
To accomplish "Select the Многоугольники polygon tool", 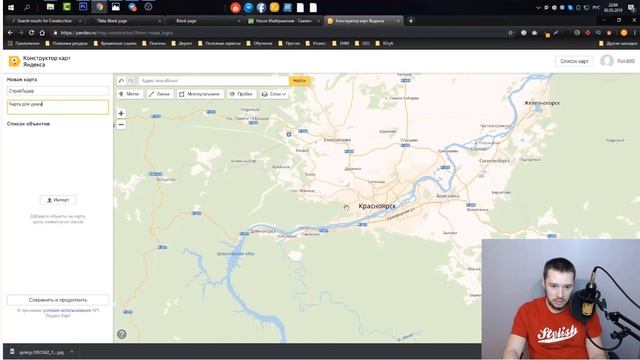I will [200, 94].
